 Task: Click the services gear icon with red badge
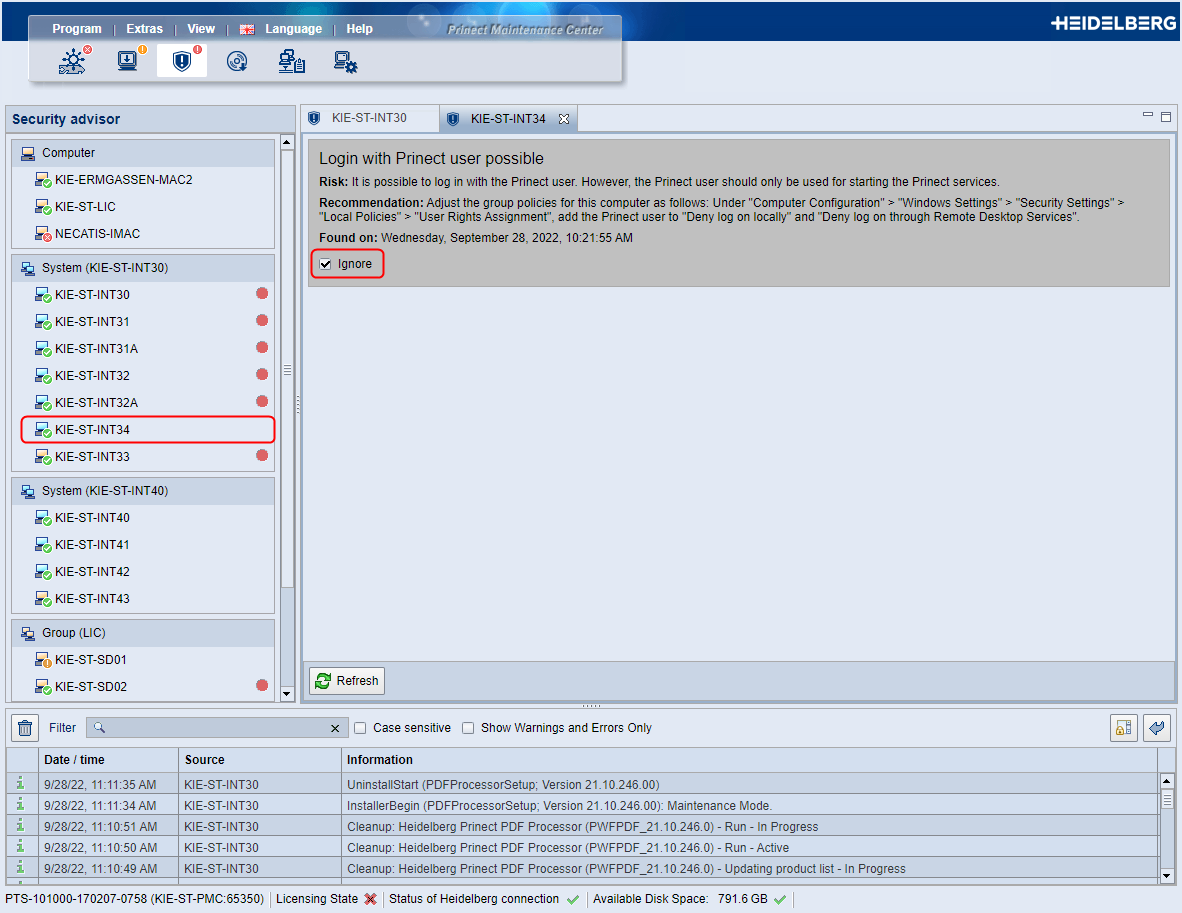click(72, 60)
